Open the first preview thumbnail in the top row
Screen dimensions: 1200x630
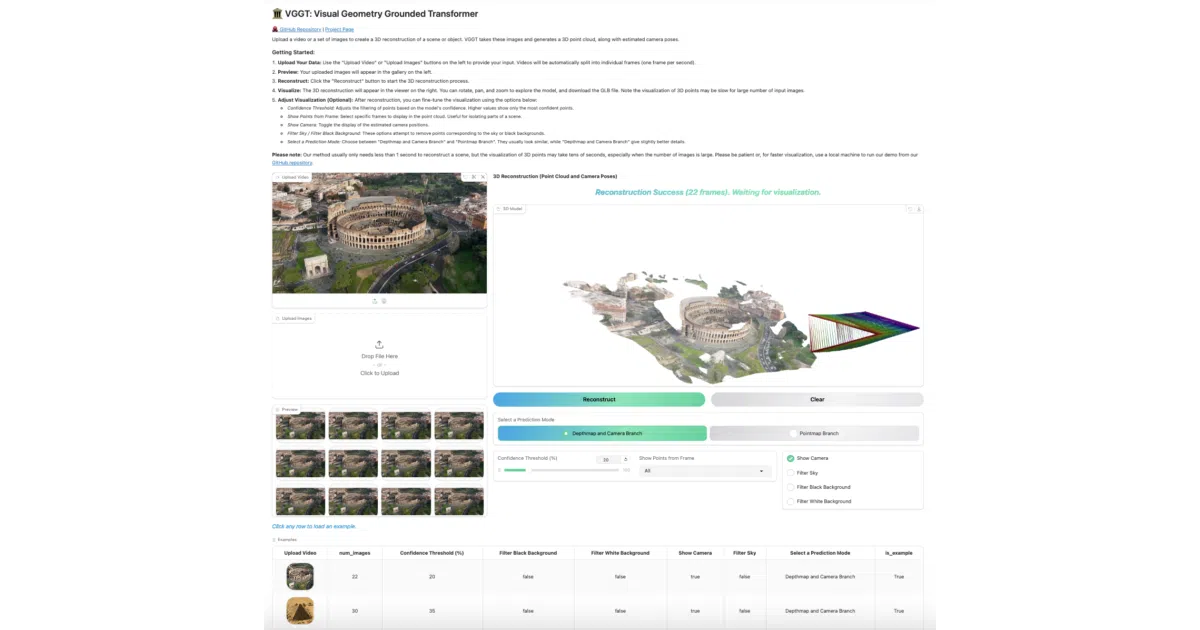pos(300,426)
